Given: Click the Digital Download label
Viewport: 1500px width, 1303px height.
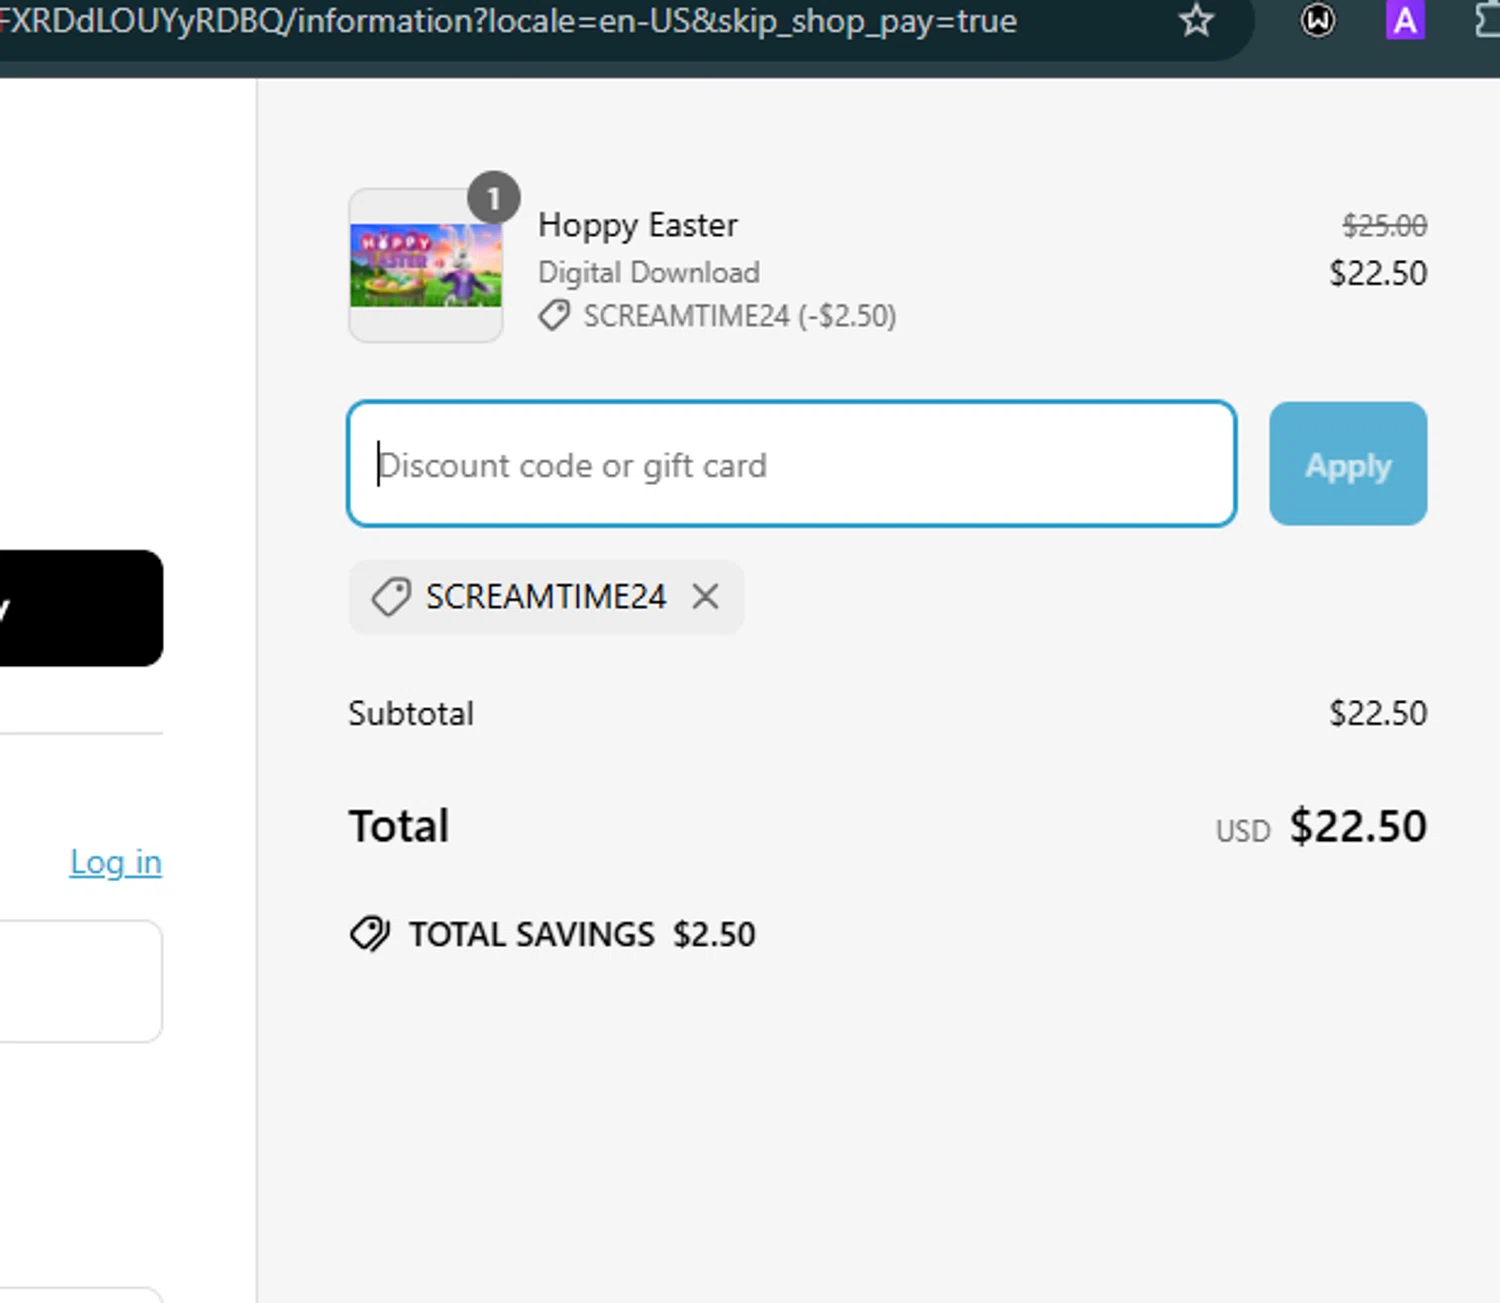Looking at the screenshot, I should pyautogui.click(x=649, y=272).
